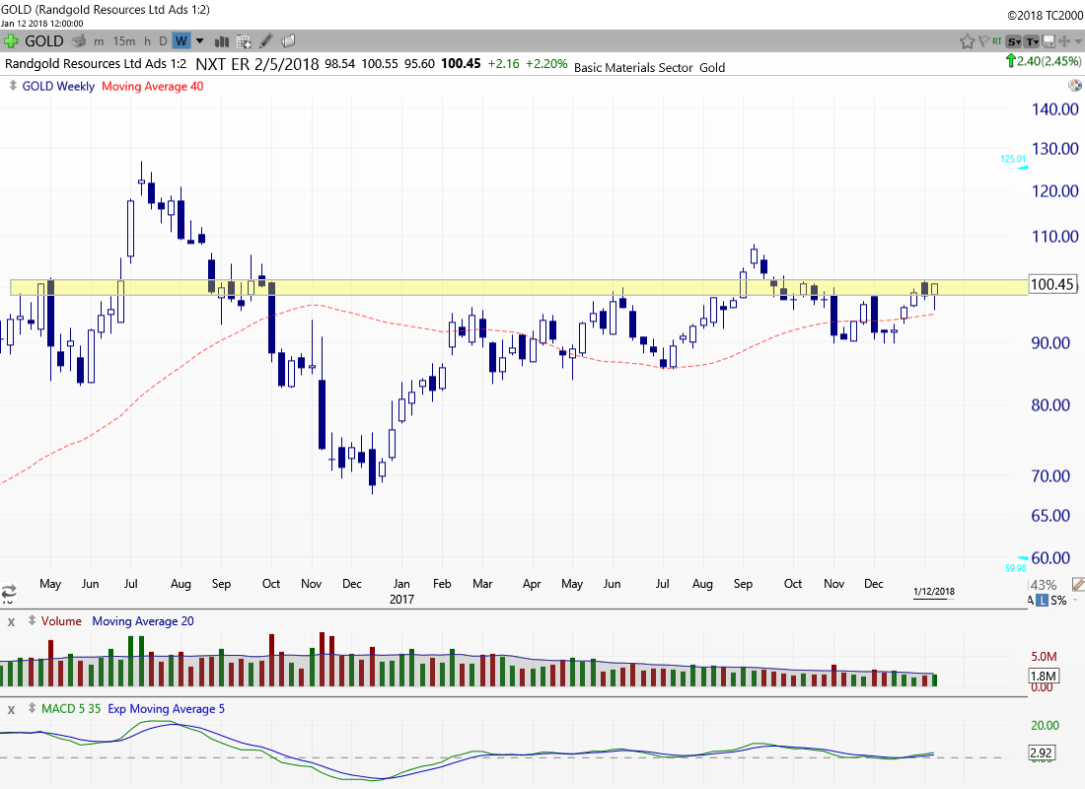
Task: Click the green plus add-symbol icon
Action: click(x=11, y=41)
